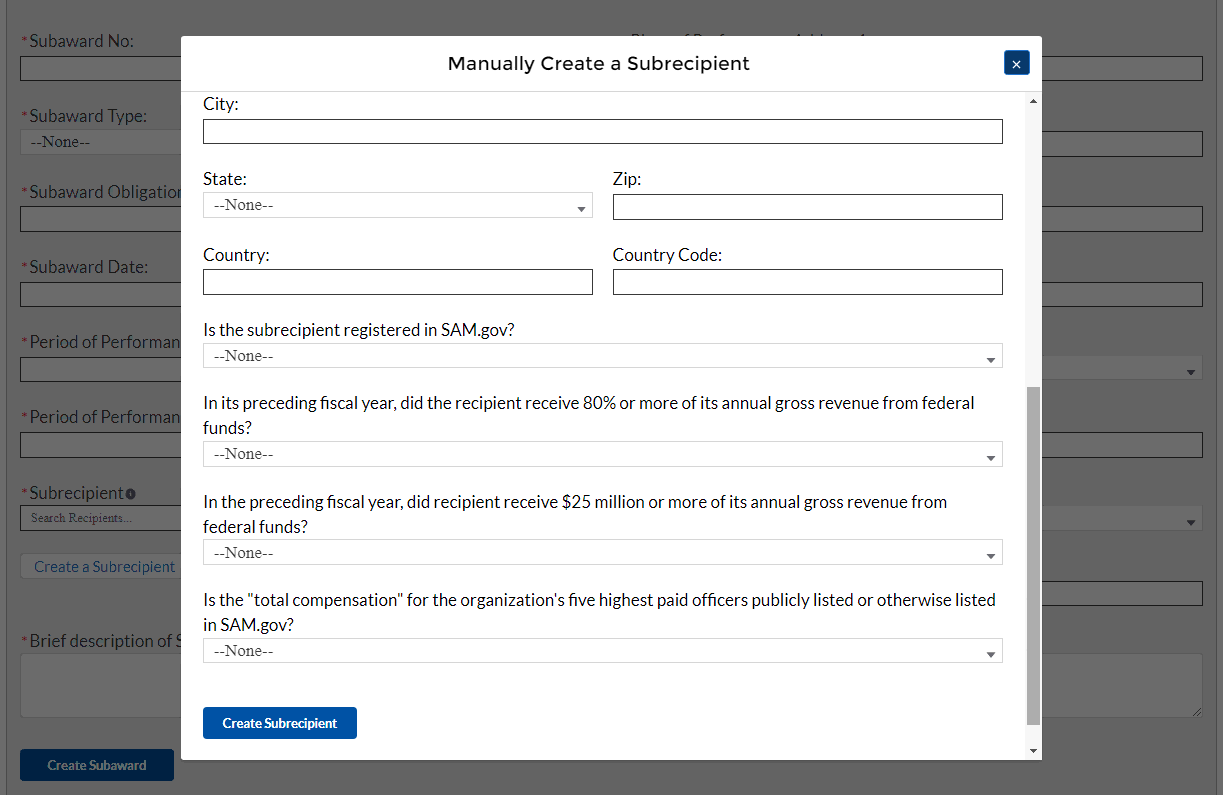Click into the Country field

397,282
